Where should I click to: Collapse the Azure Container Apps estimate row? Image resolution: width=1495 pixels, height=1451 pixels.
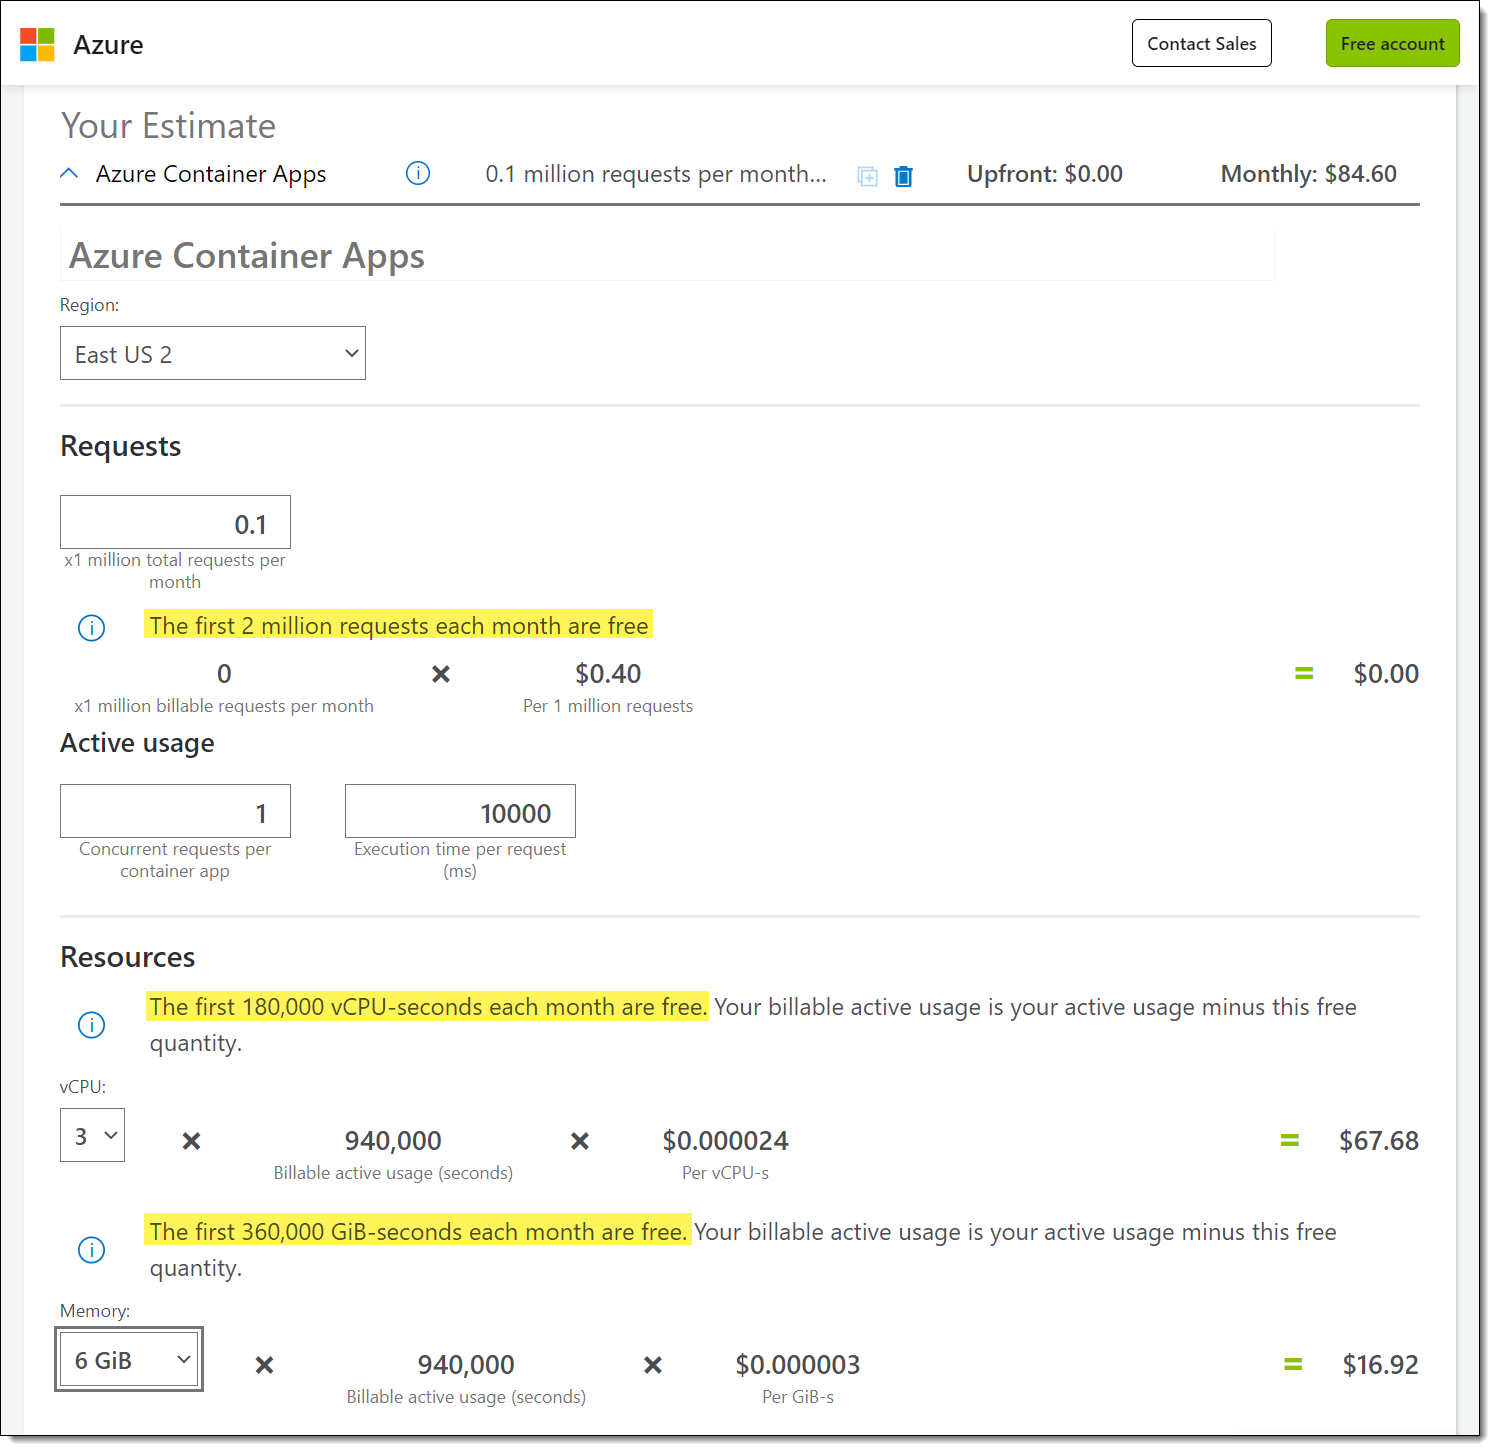(69, 173)
